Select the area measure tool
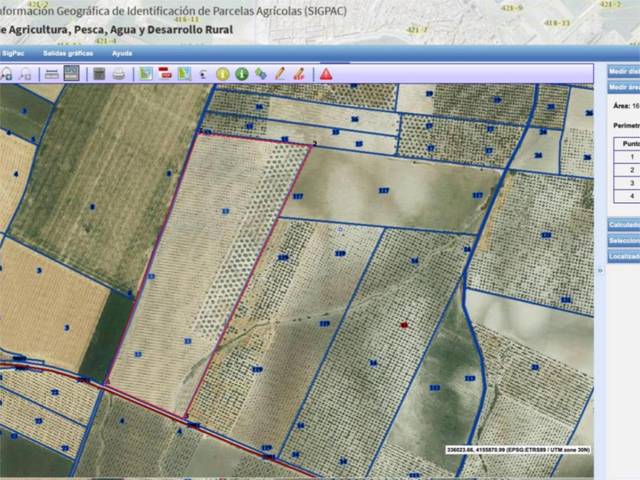Image resolution: width=640 pixels, height=480 pixels. (x=71, y=73)
